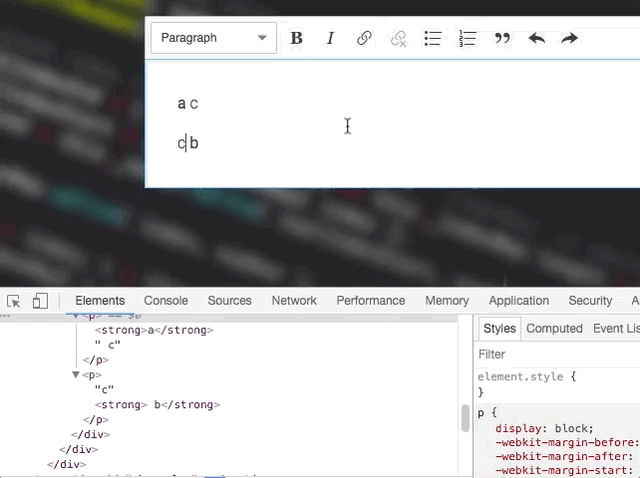
Task: Select the " c" text node
Action: pos(108,345)
